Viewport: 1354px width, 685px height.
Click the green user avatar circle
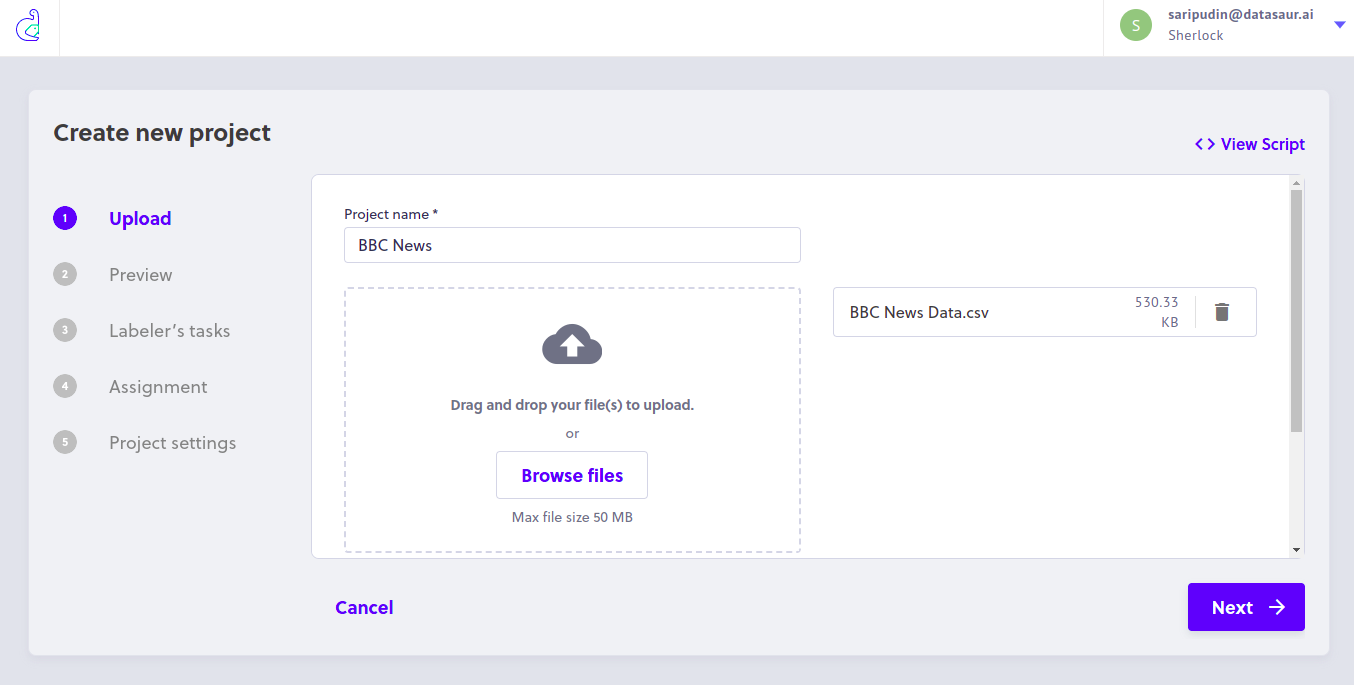(x=1135, y=25)
